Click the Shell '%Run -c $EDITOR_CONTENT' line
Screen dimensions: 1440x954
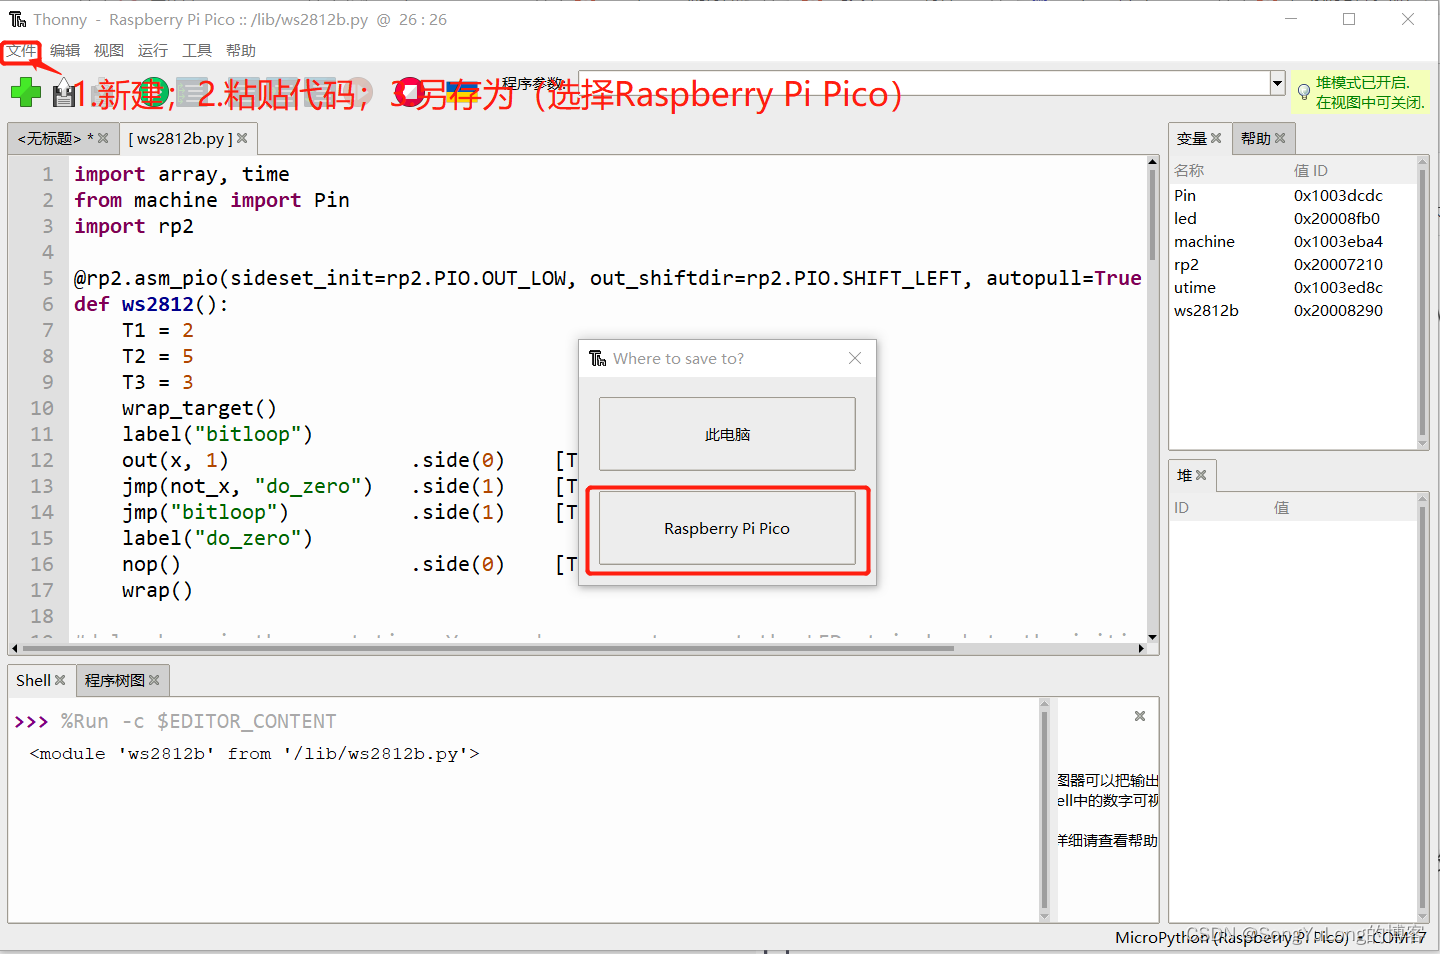pyautogui.click(x=198, y=721)
